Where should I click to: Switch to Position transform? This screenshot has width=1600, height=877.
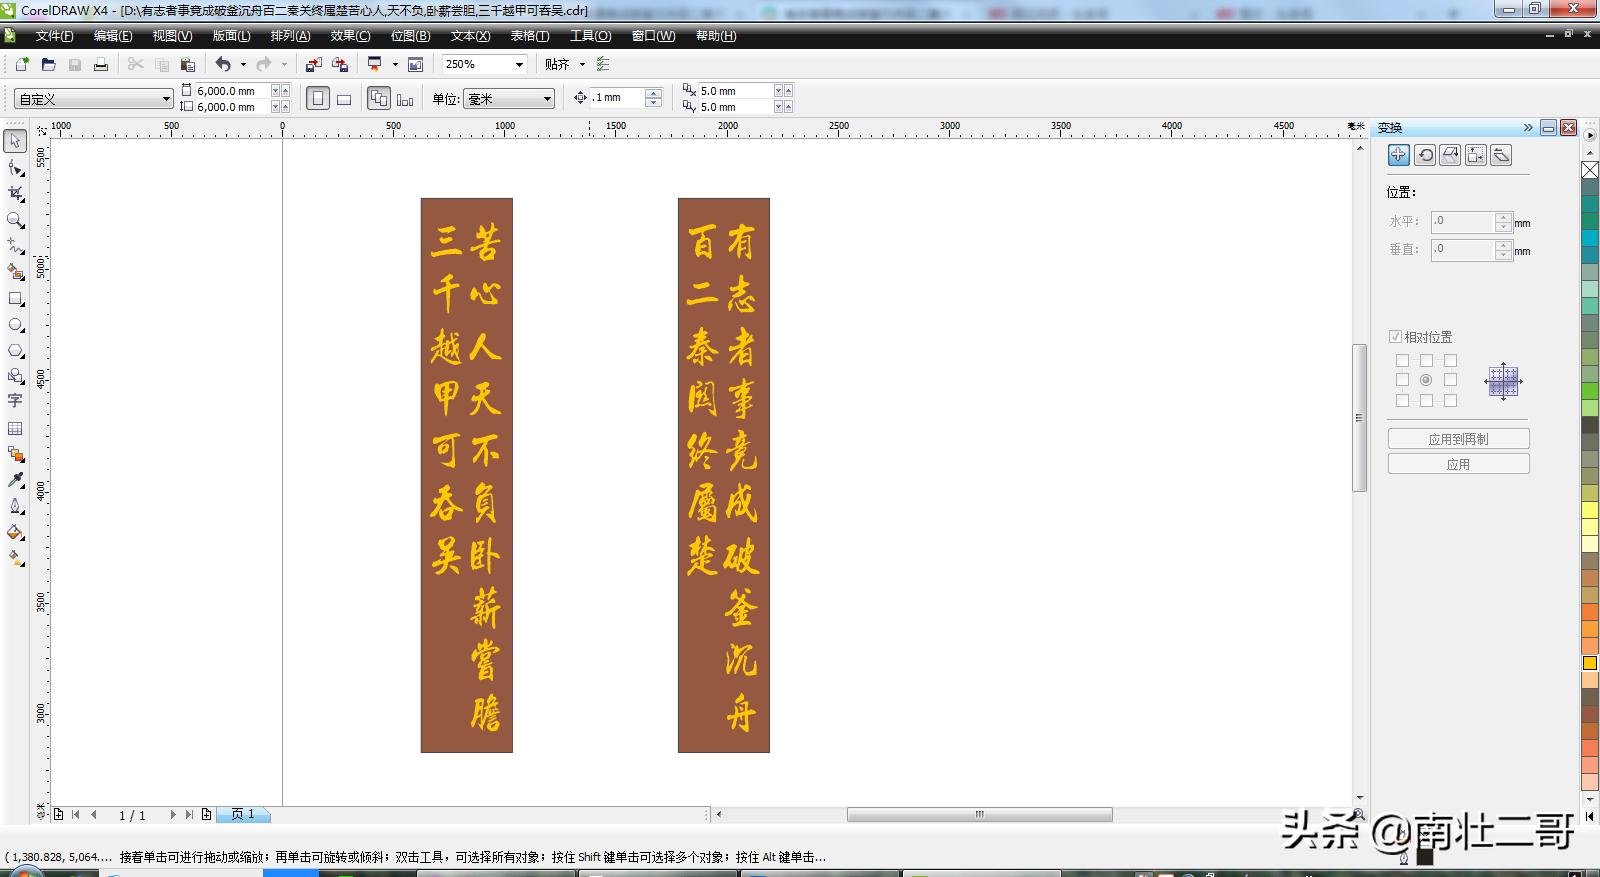click(x=1399, y=155)
